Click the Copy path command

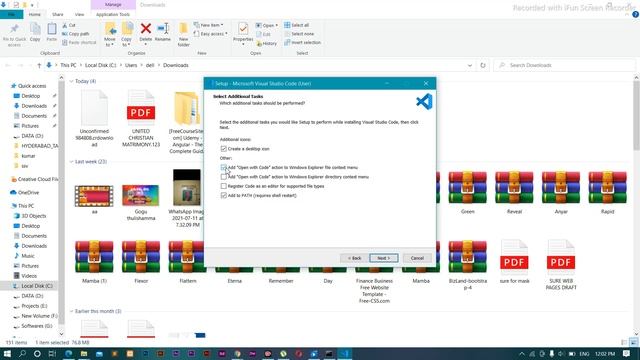tap(76, 34)
